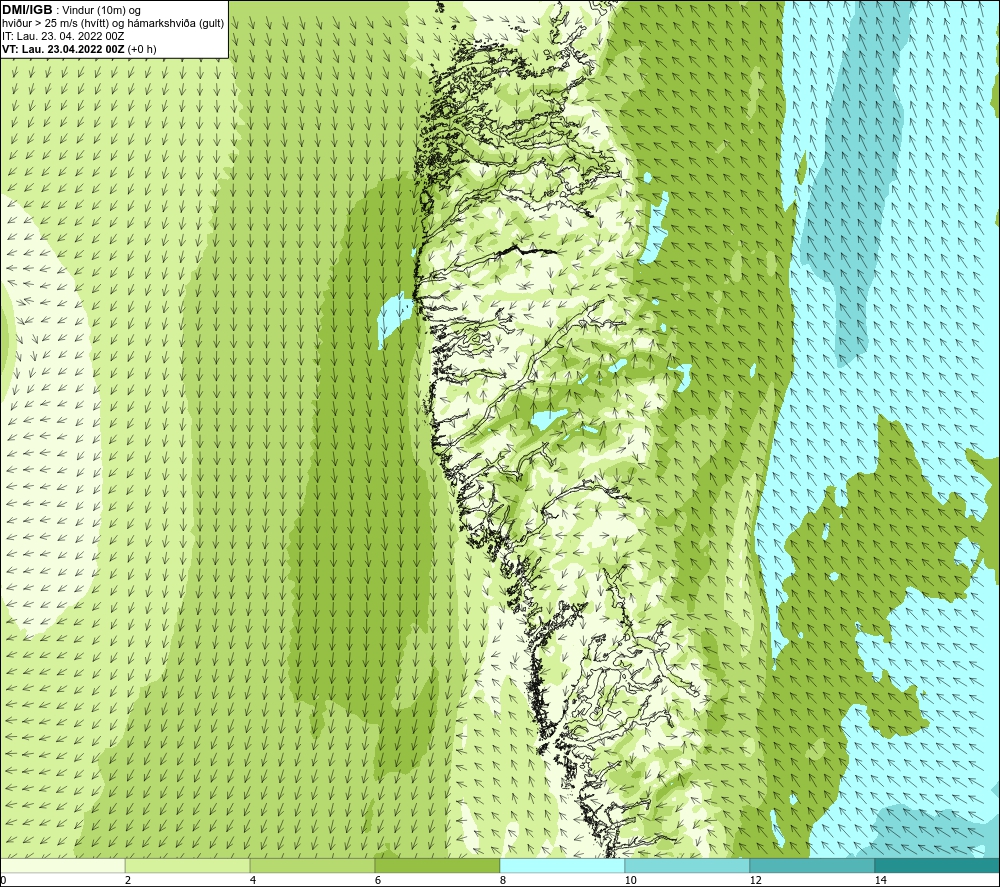Select the 4–6 m/s green color band

[312, 865]
